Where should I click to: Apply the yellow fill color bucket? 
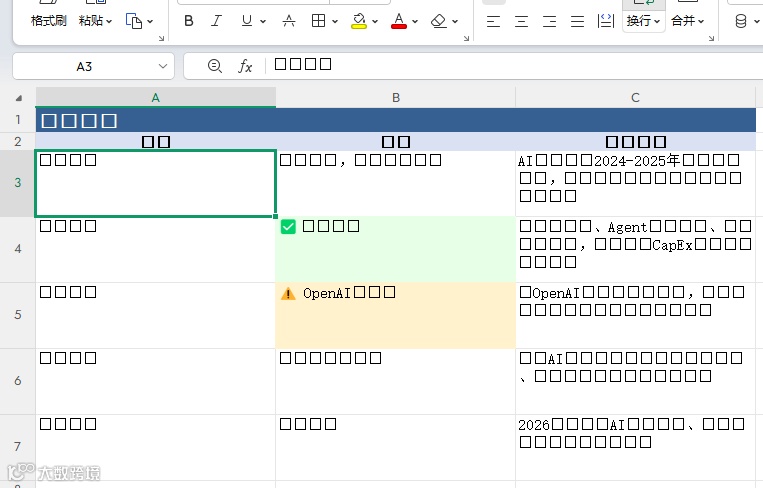click(359, 21)
